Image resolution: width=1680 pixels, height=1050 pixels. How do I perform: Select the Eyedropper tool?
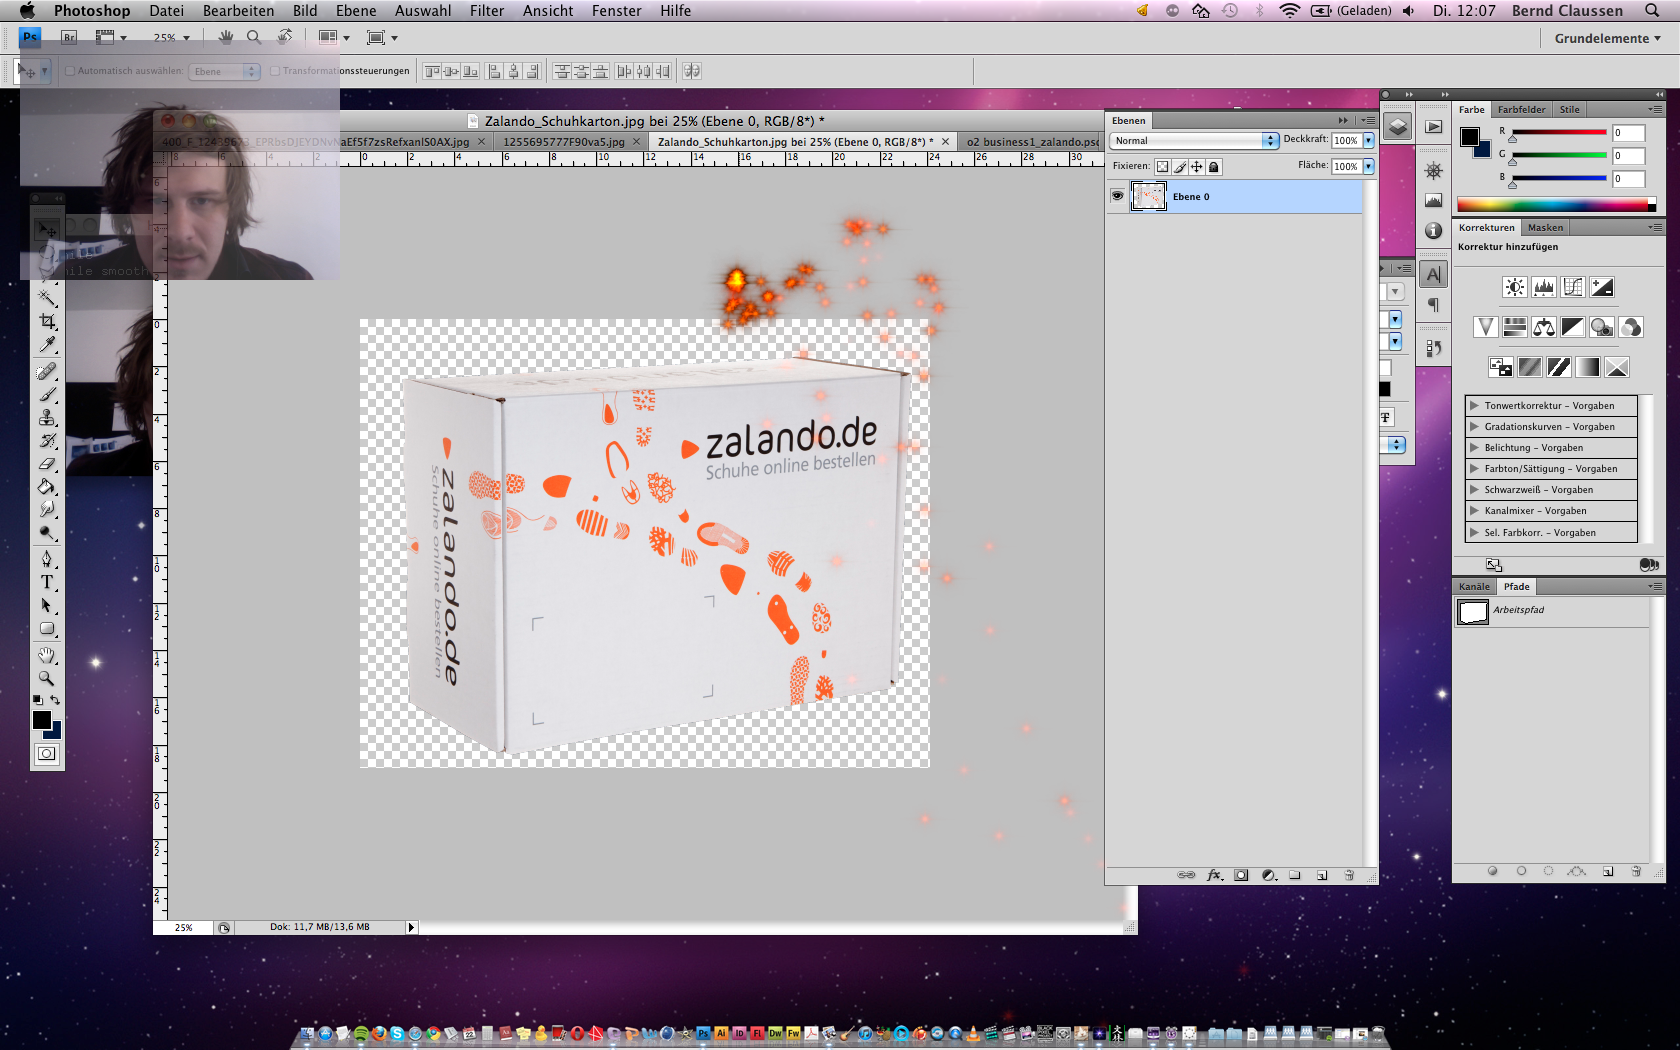(x=47, y=345)
